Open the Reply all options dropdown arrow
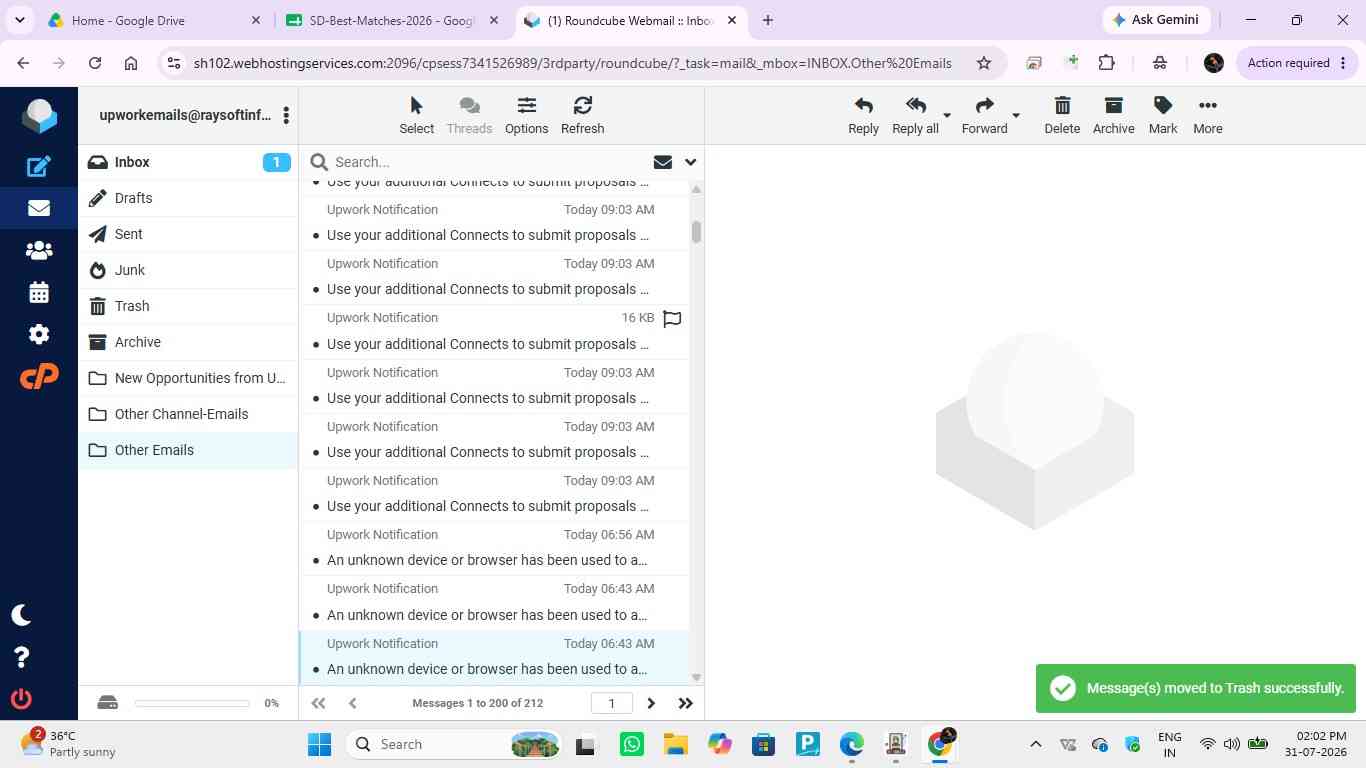1366x768 pixels. [x=947, y=115]
